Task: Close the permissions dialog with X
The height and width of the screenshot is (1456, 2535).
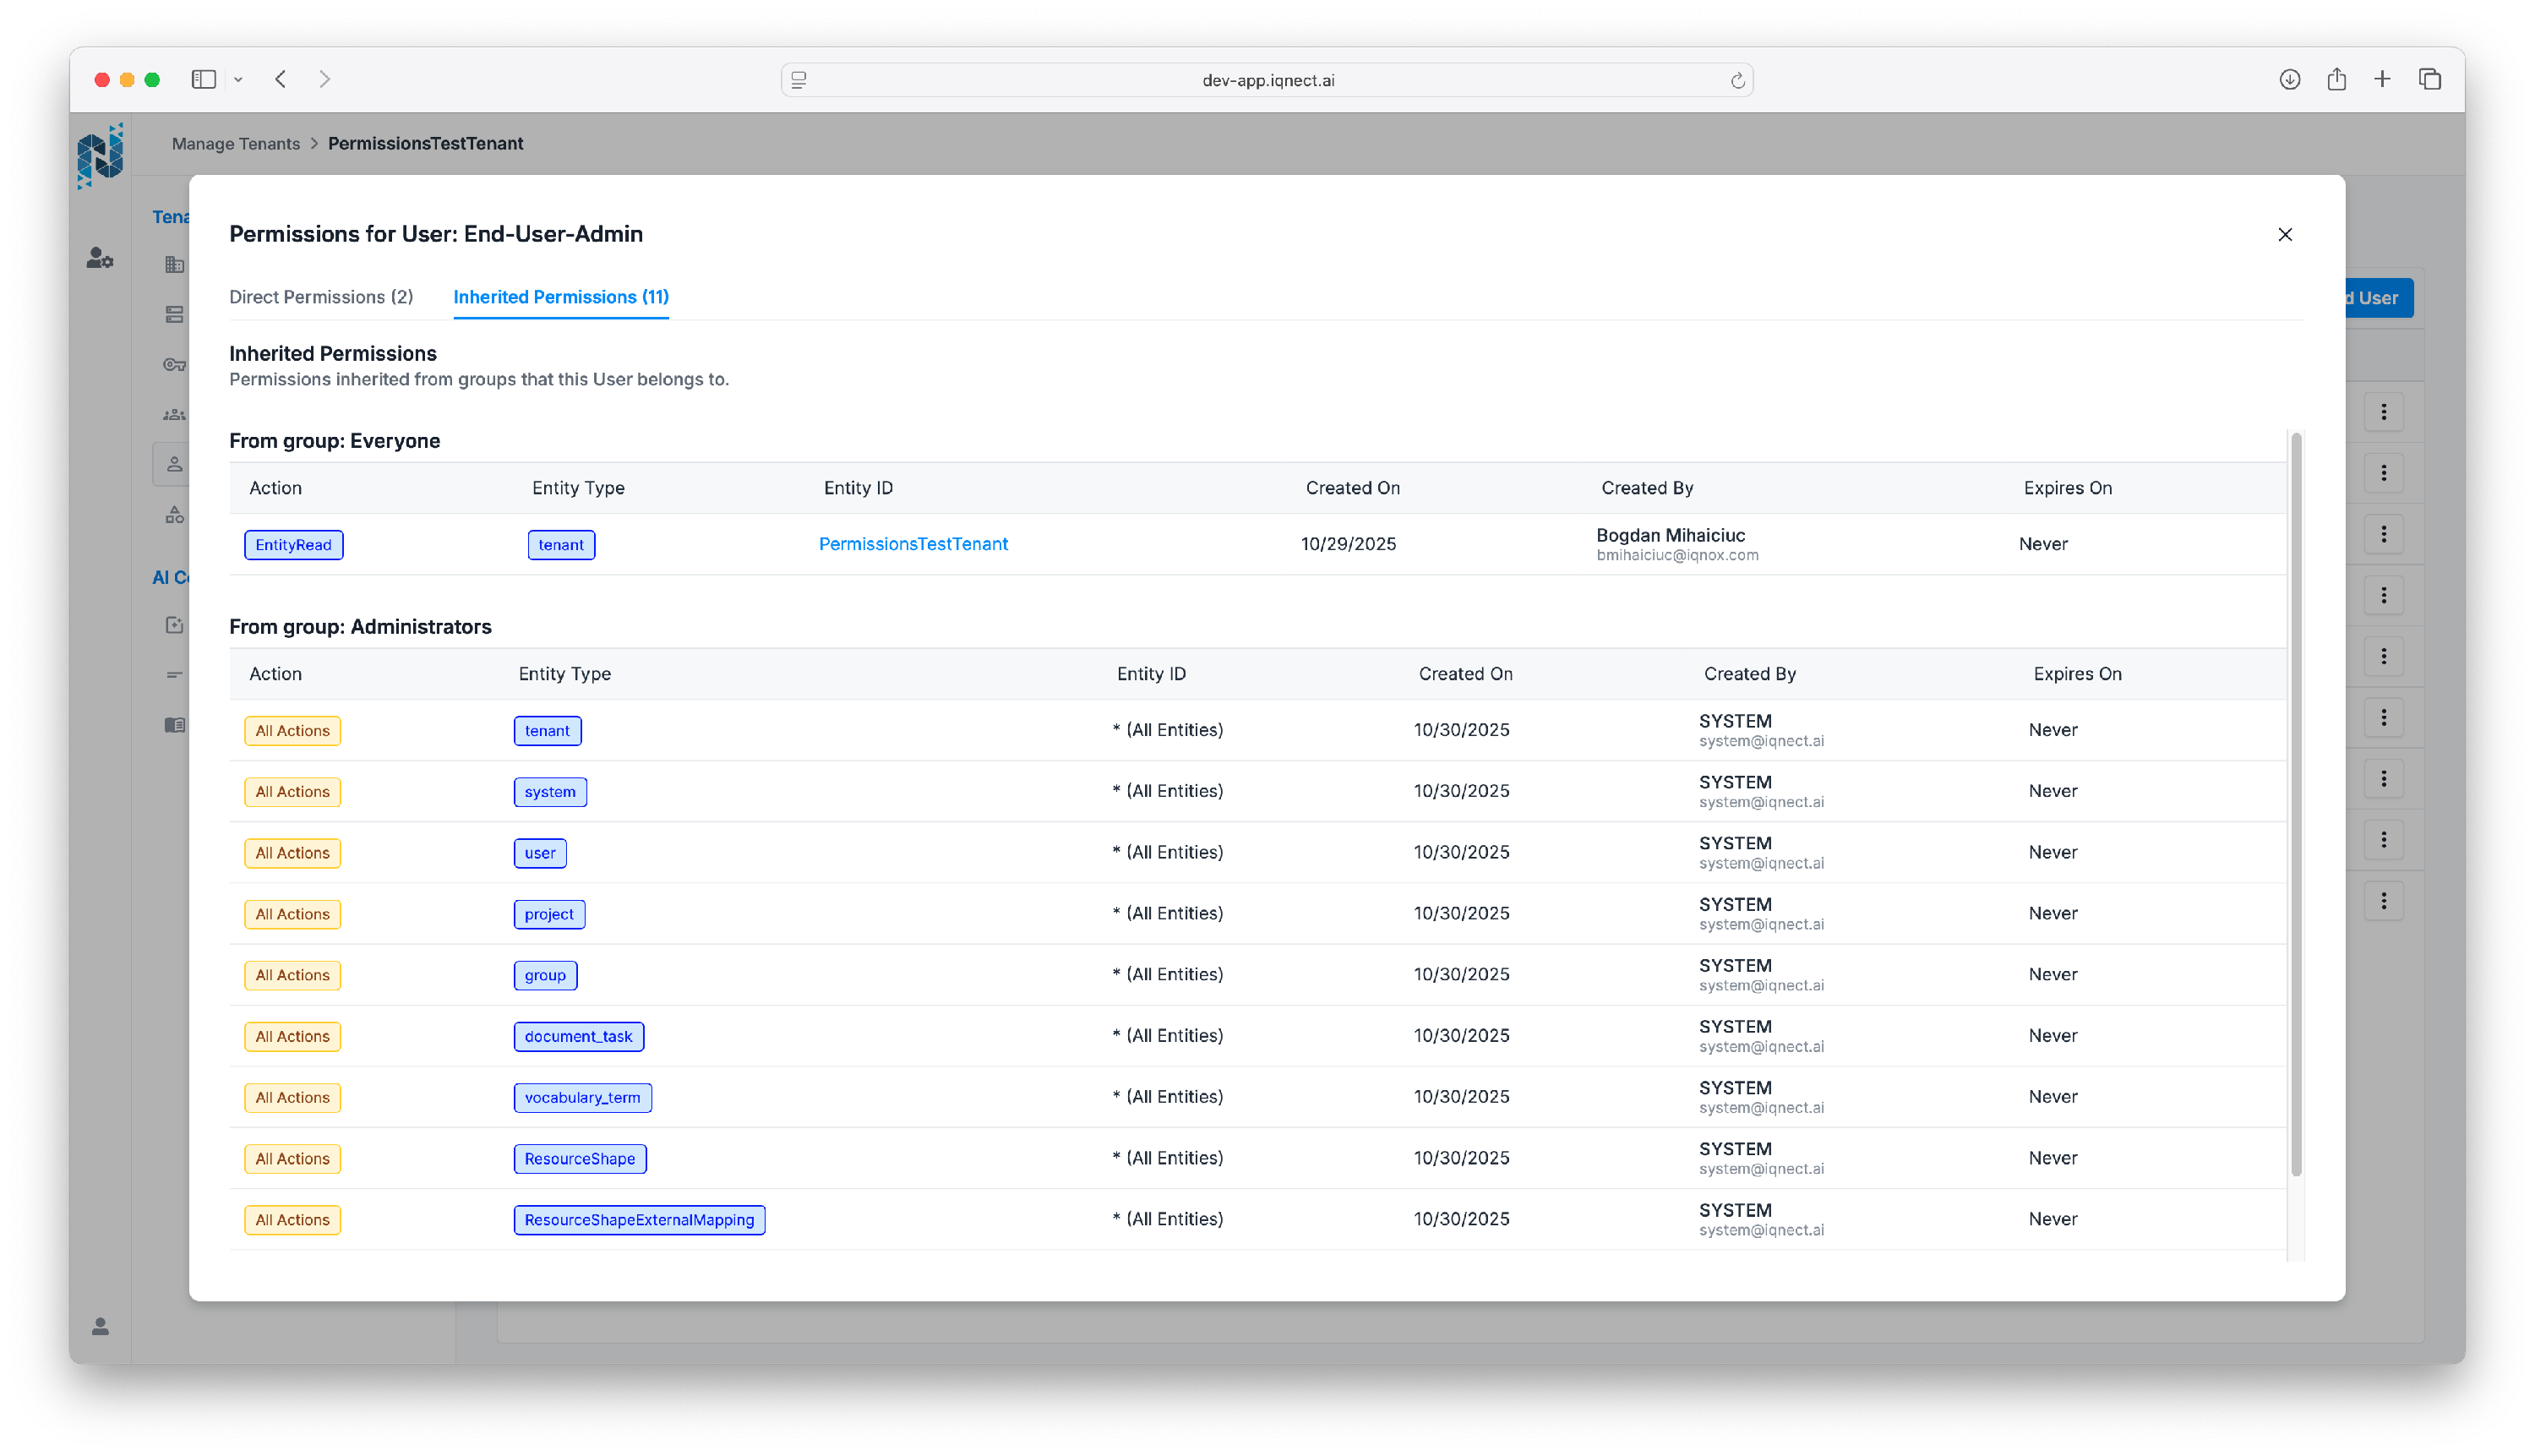Action: [x=2284, y=234]
